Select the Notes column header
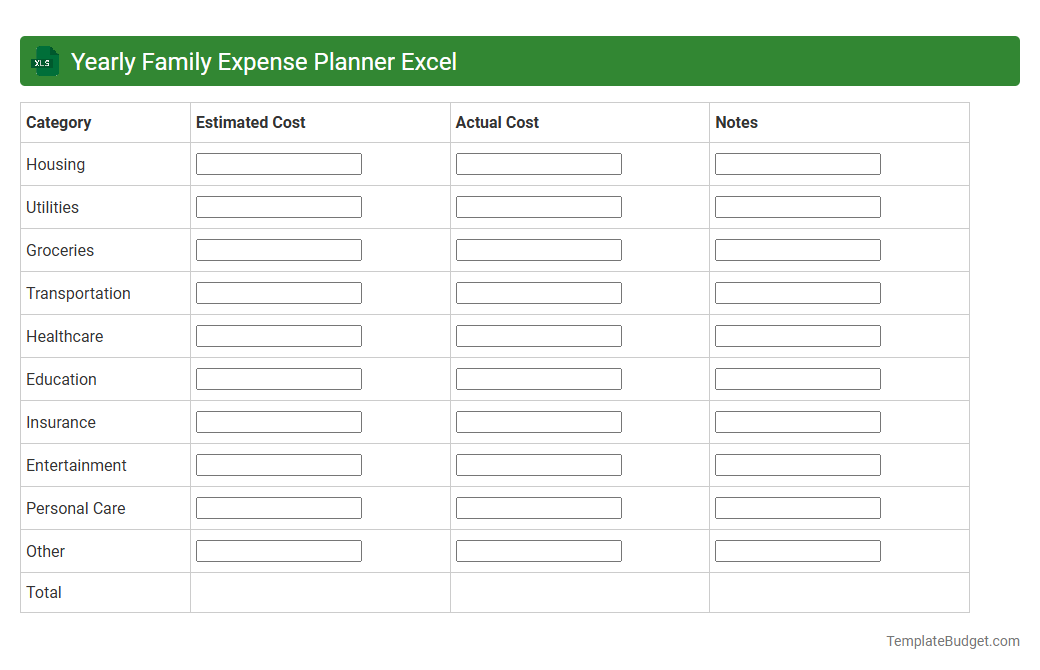The height and width of the screenshot is (670, 1040). 737,122
